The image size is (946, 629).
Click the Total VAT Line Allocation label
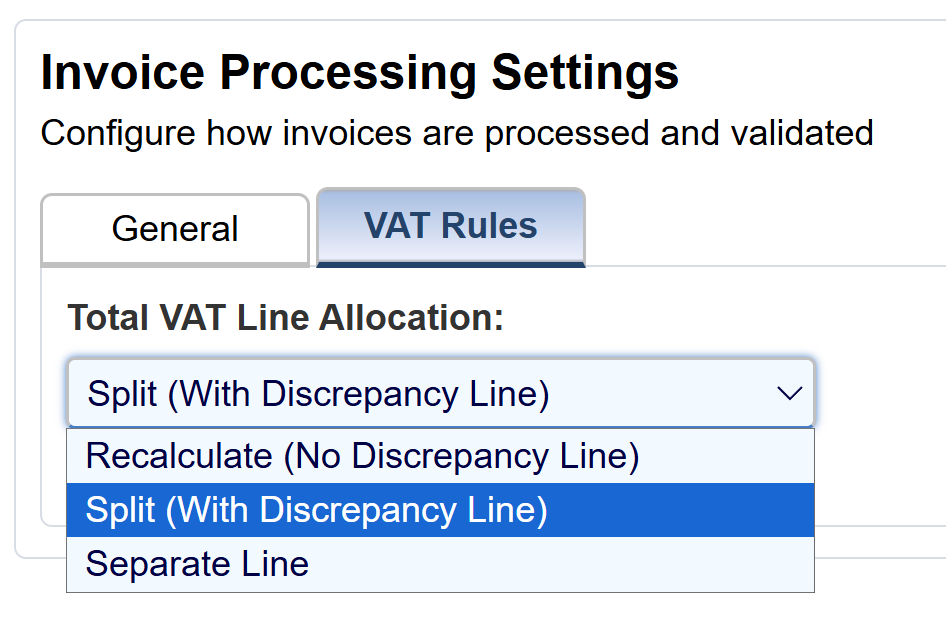[285, 318]
